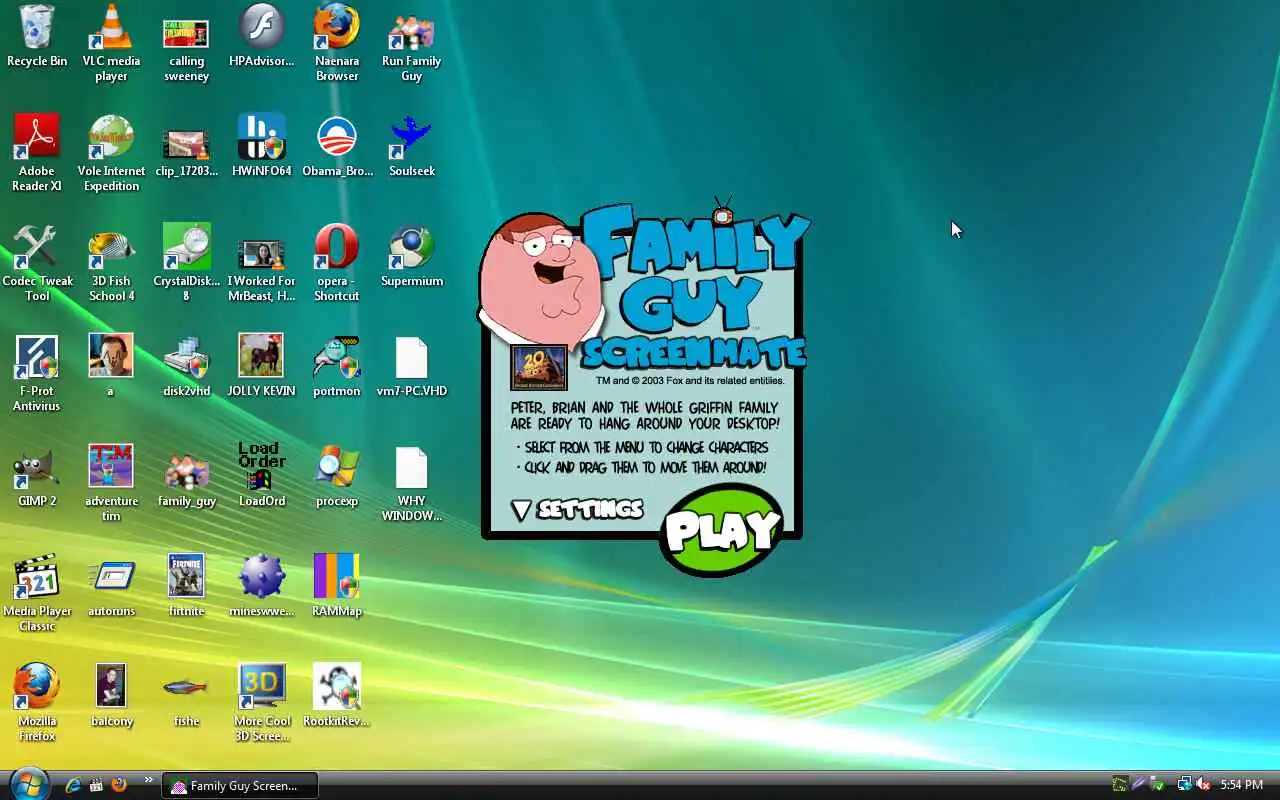Select the JOLLY KEVIN image icon
Viewport: 1280px width, 800px height.
pyautogui.click(x=262, y=368)
